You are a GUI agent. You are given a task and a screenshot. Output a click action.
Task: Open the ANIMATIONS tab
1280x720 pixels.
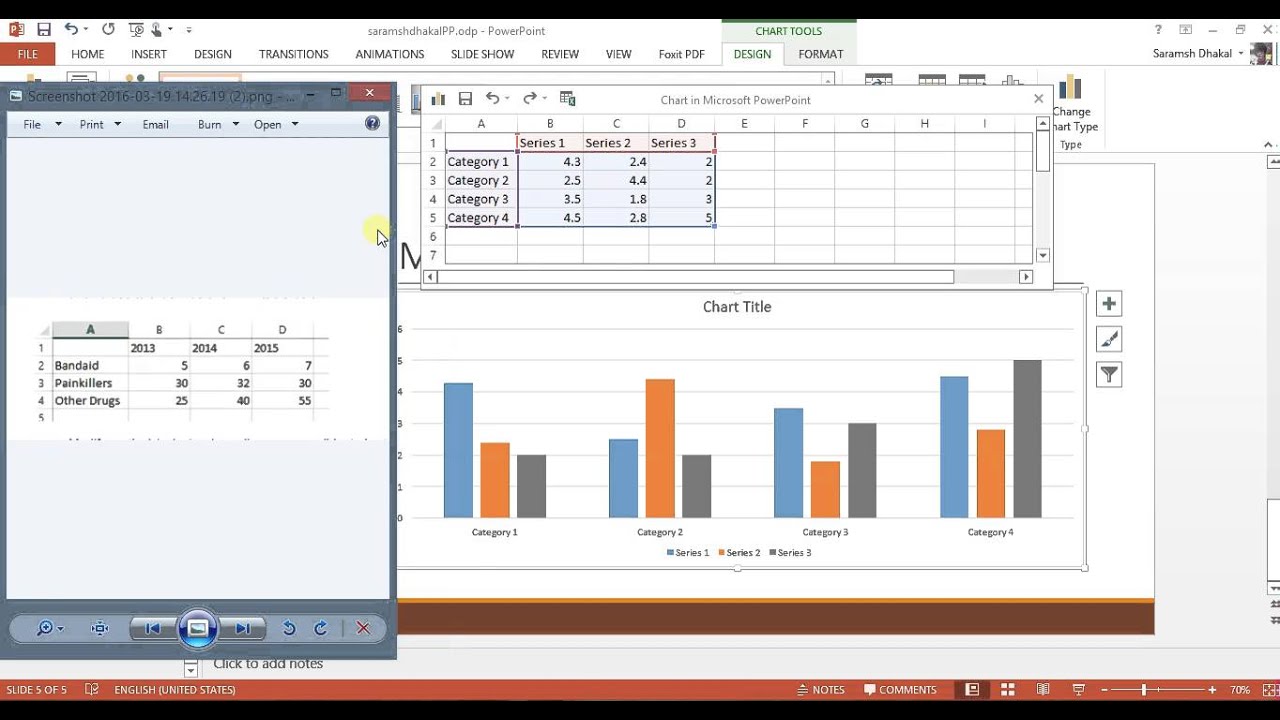point(390,54)
